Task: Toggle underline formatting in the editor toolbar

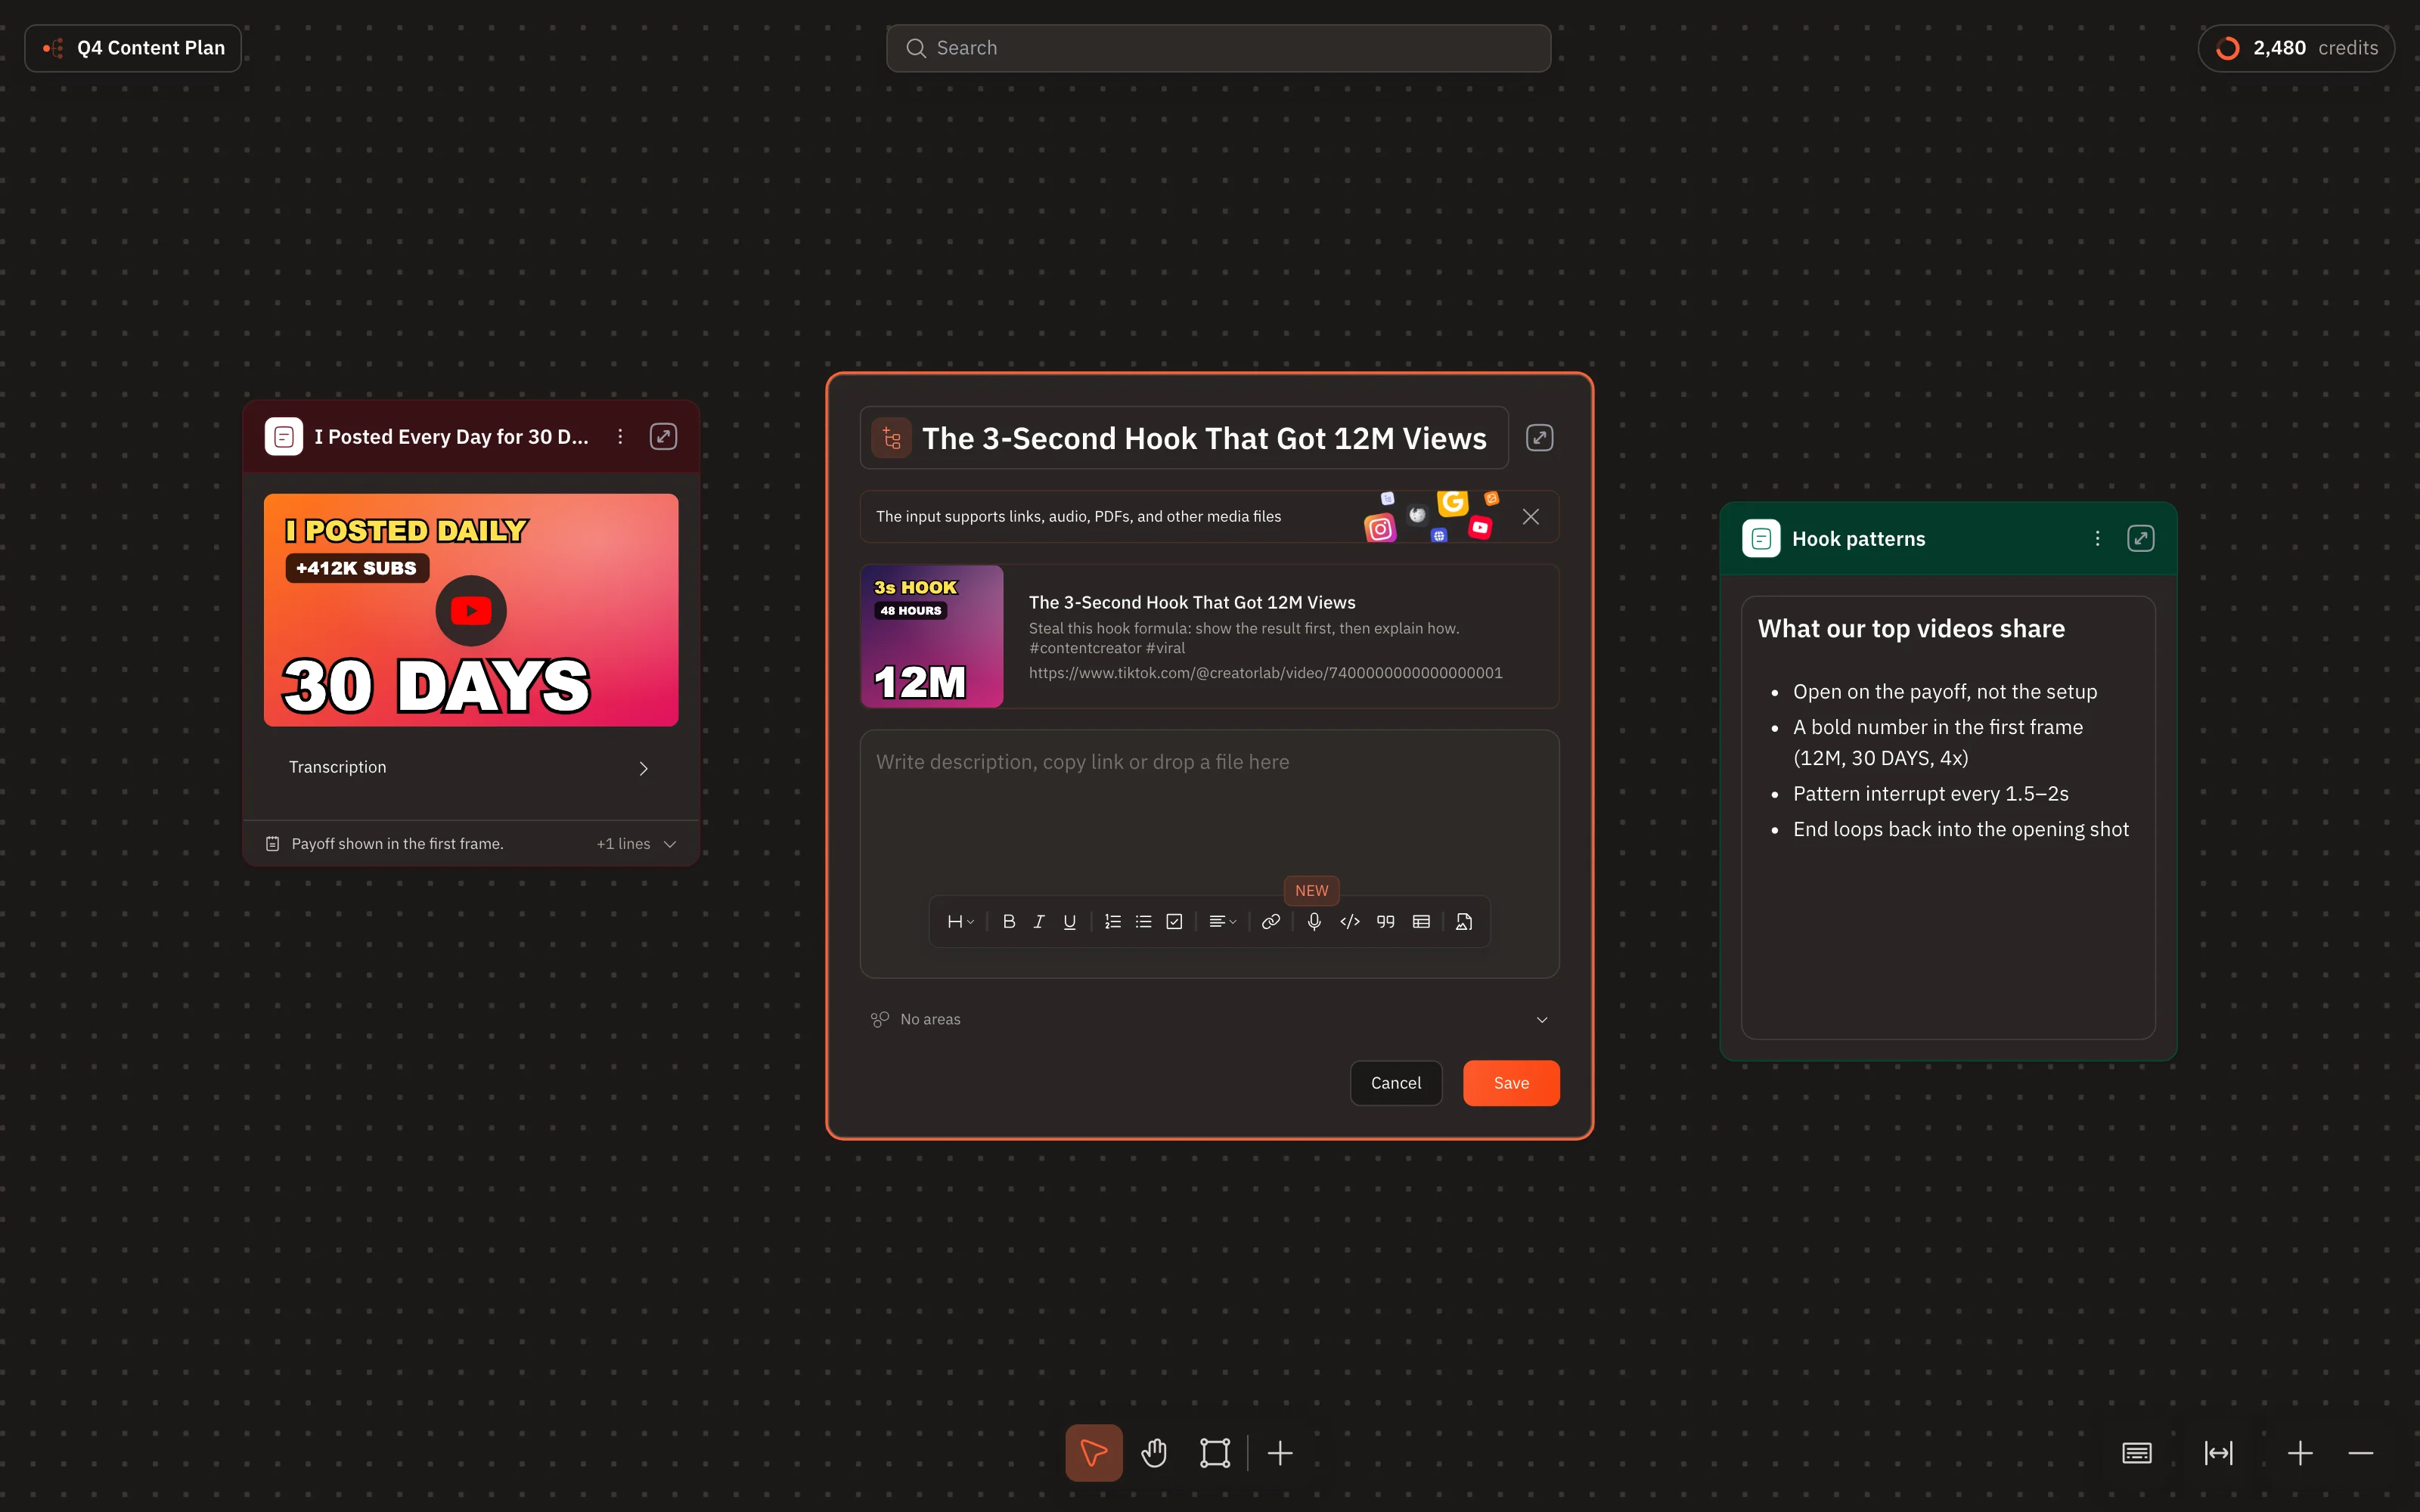Action: (1069, 922)
